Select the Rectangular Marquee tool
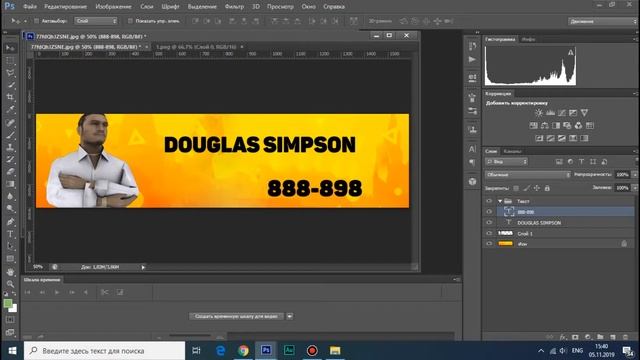640x360 pixels. pos(10,60)
